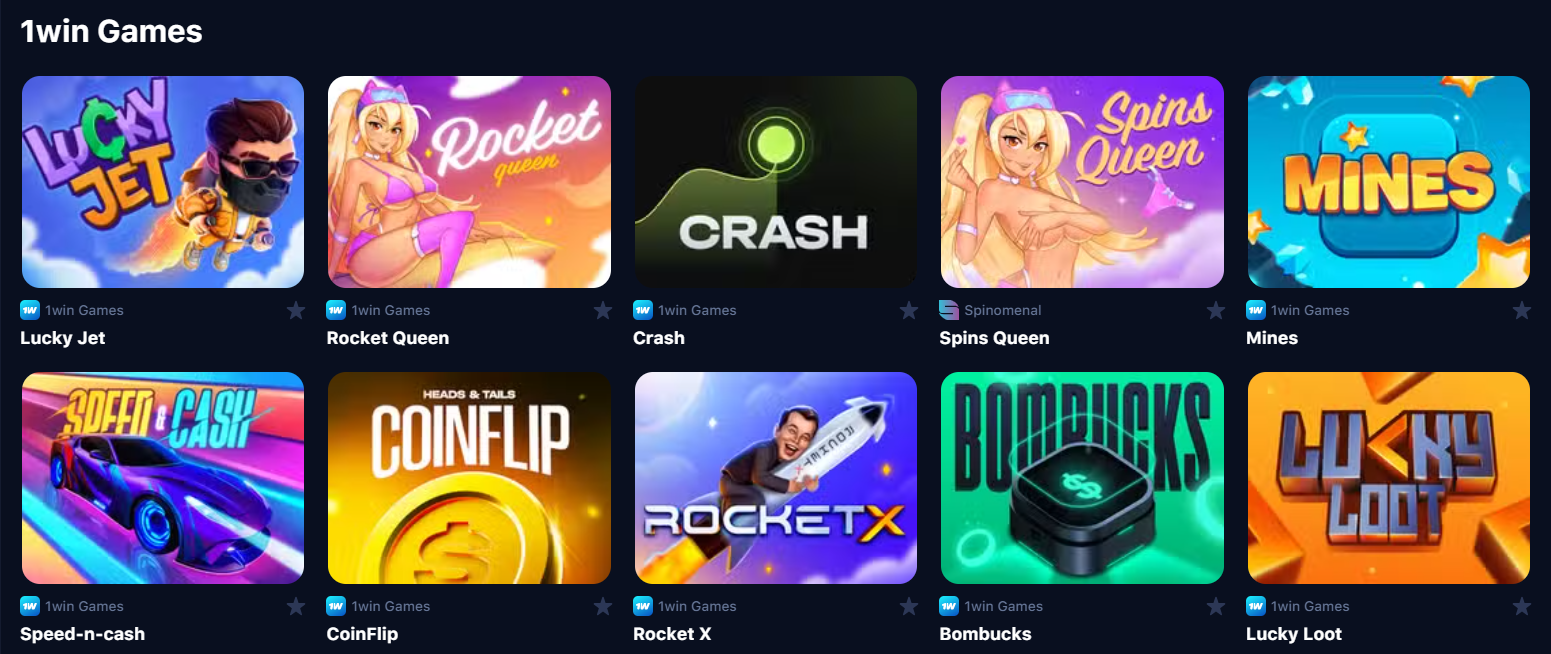Screen dimensions: 1551x654
Task: Click the star icon beside Spins Queen
Action: coord(1216,310)
